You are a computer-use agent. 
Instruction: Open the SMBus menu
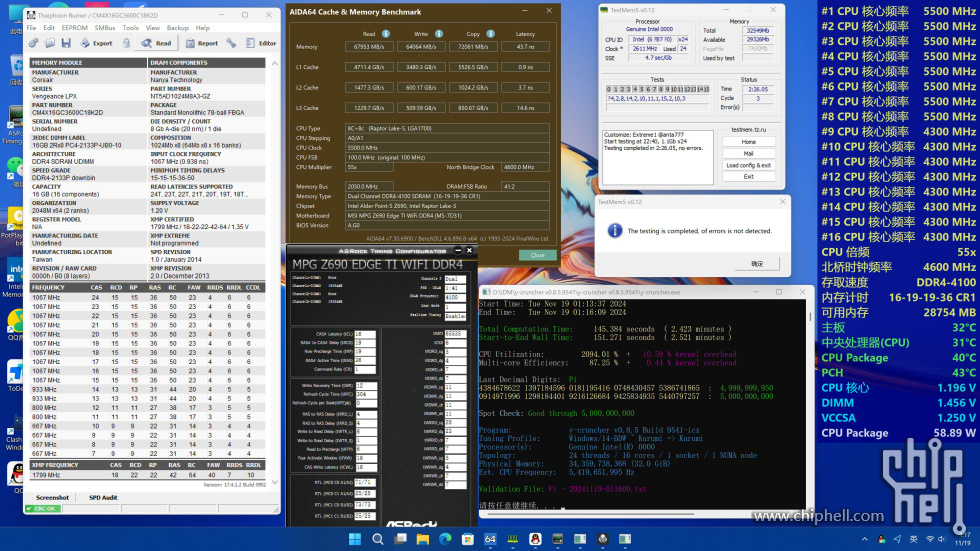coord(105,28)
